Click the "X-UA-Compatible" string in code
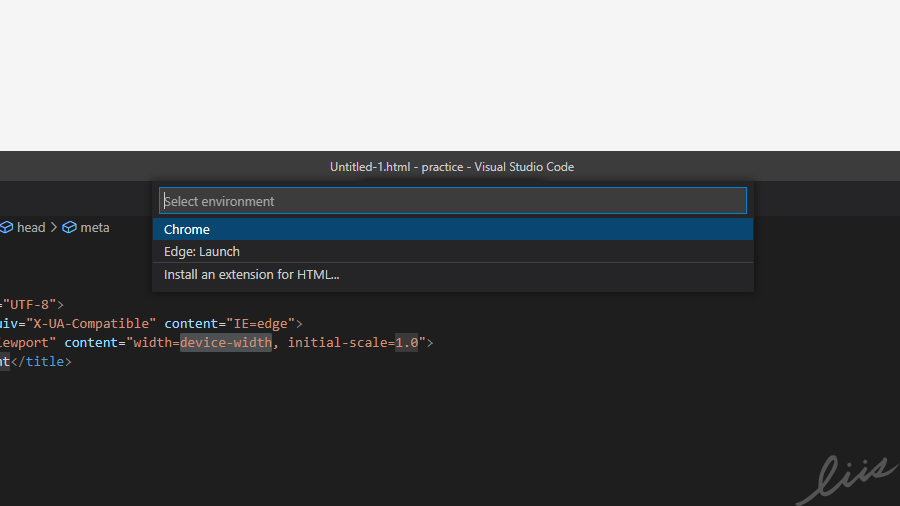 point(91,324)
